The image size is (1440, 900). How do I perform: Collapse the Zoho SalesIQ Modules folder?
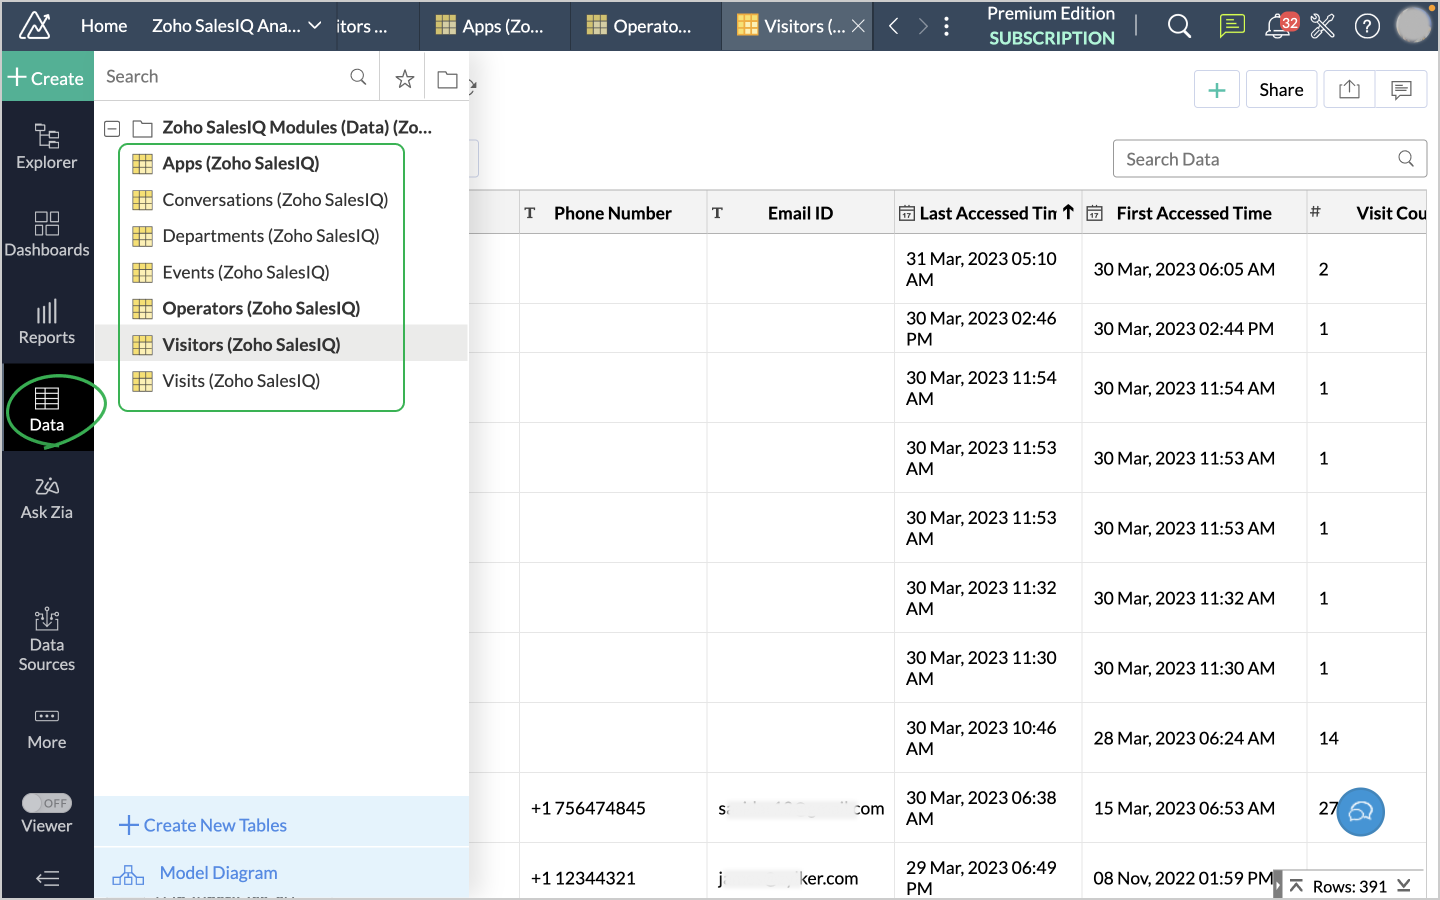pos(112,128)
